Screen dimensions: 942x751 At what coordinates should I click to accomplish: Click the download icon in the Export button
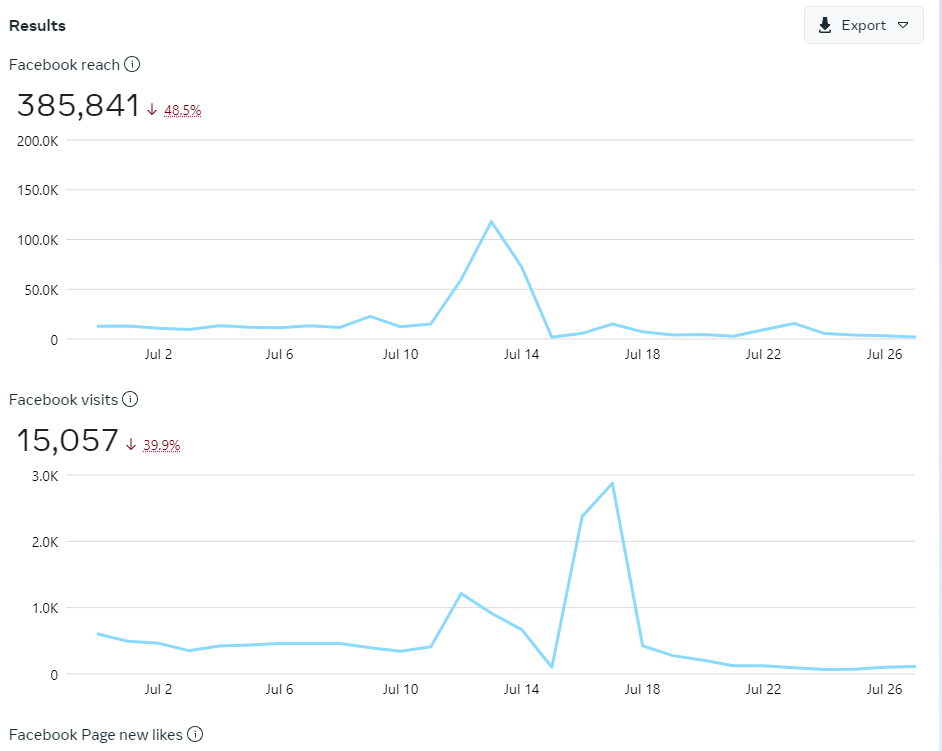(825, 25)
